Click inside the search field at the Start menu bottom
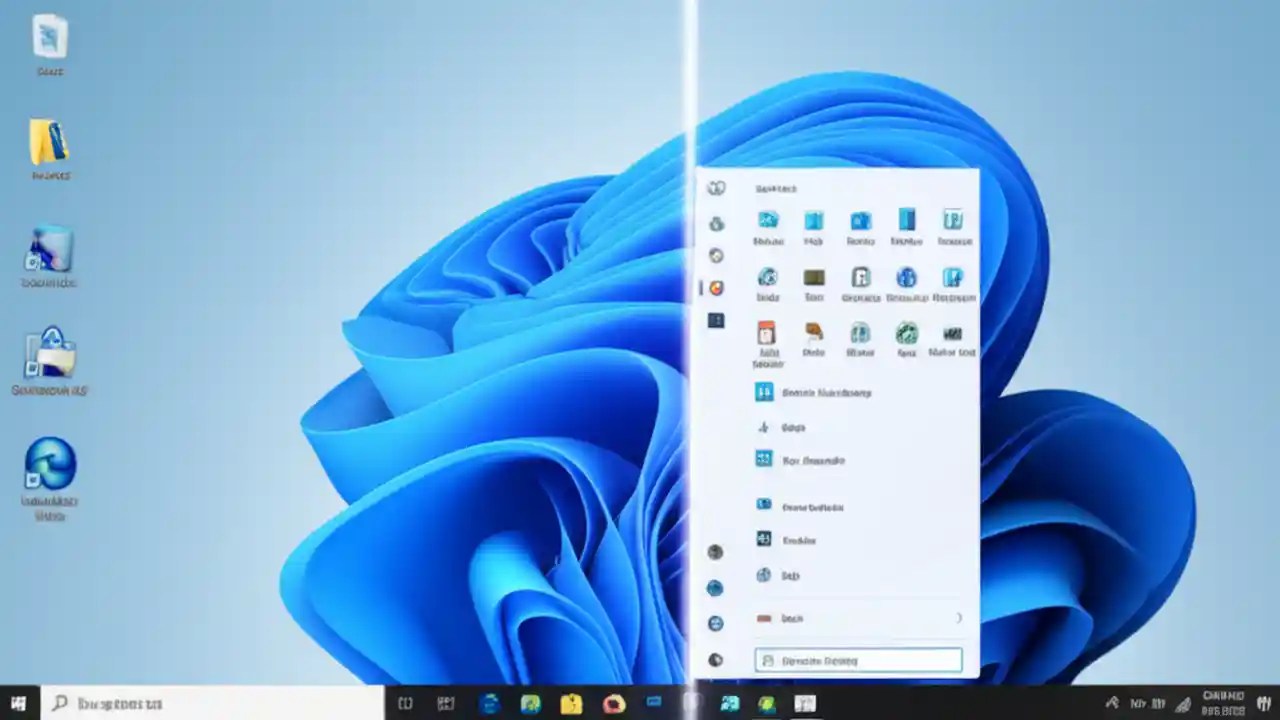 pyautogui.click(x=858, y=660)
